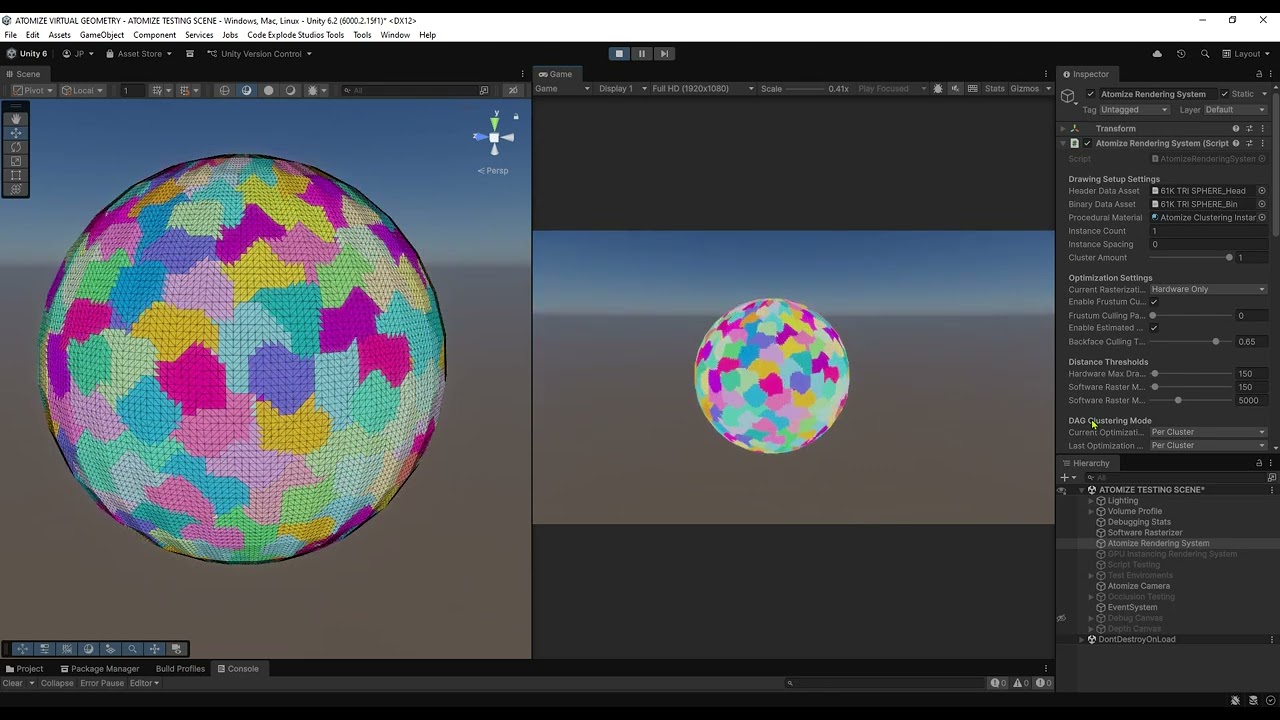This screenshot has width=1280, height=720.
Task: Disable Atomize Rendering System script checkbox
Action: tap(1088, 143)
